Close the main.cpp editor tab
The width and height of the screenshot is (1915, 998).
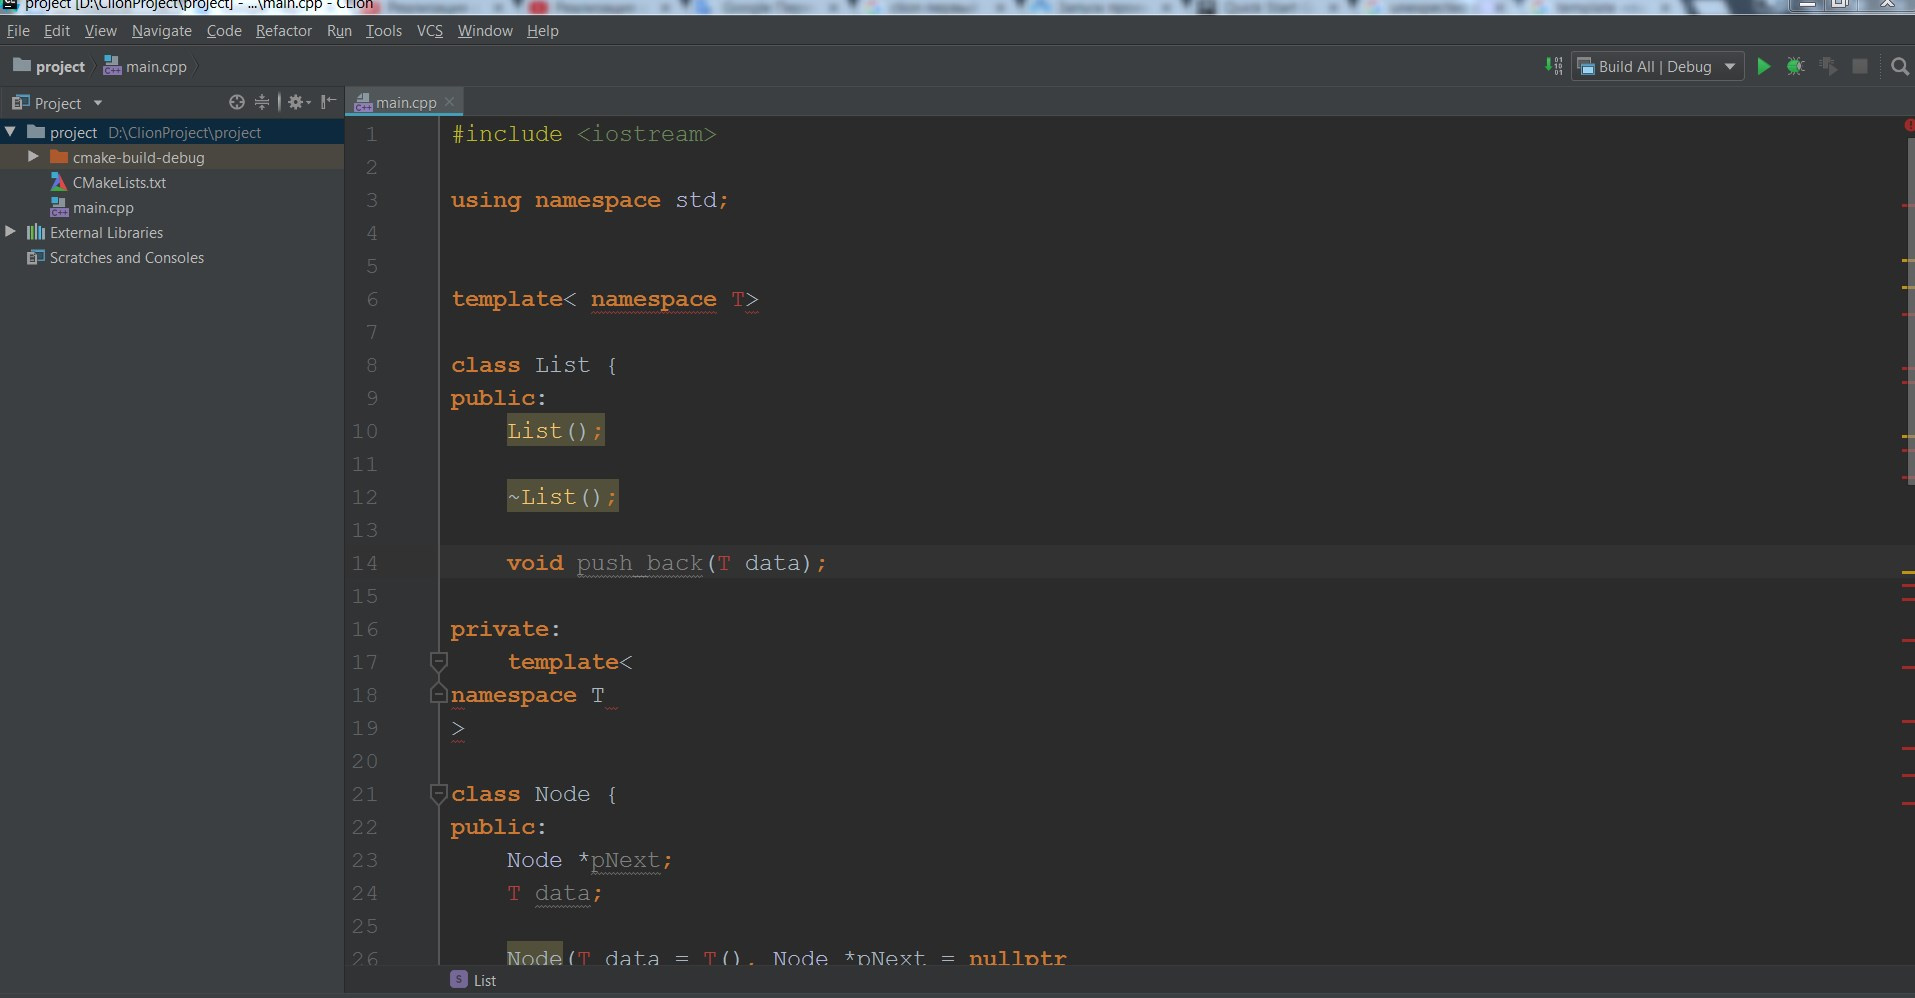pos(450,102)
